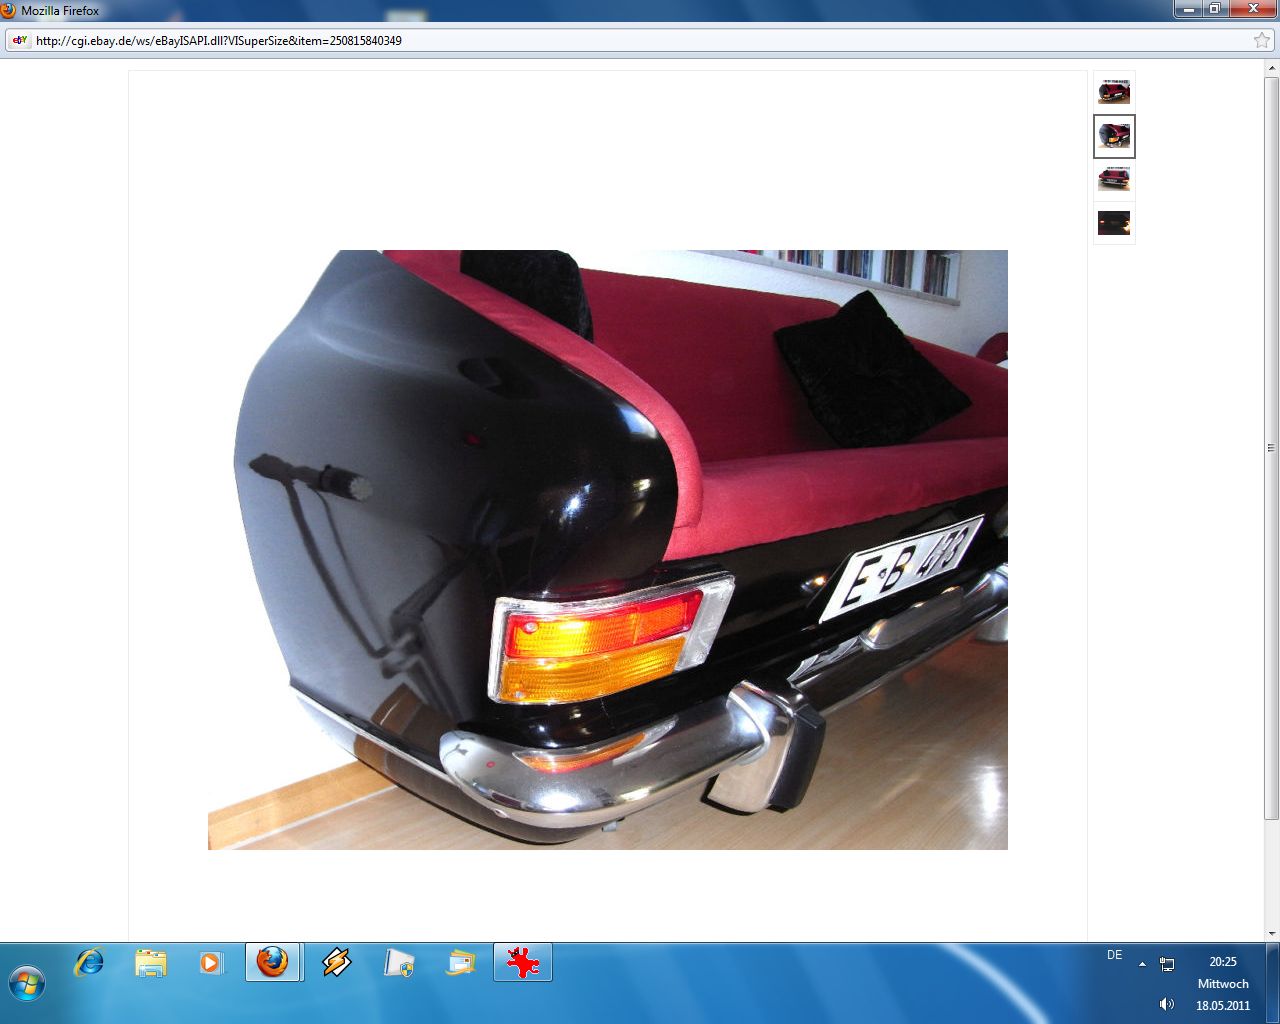Click the URL text in the address bar
This screenshot has width=1280, height=1024.
coord(218,41)
